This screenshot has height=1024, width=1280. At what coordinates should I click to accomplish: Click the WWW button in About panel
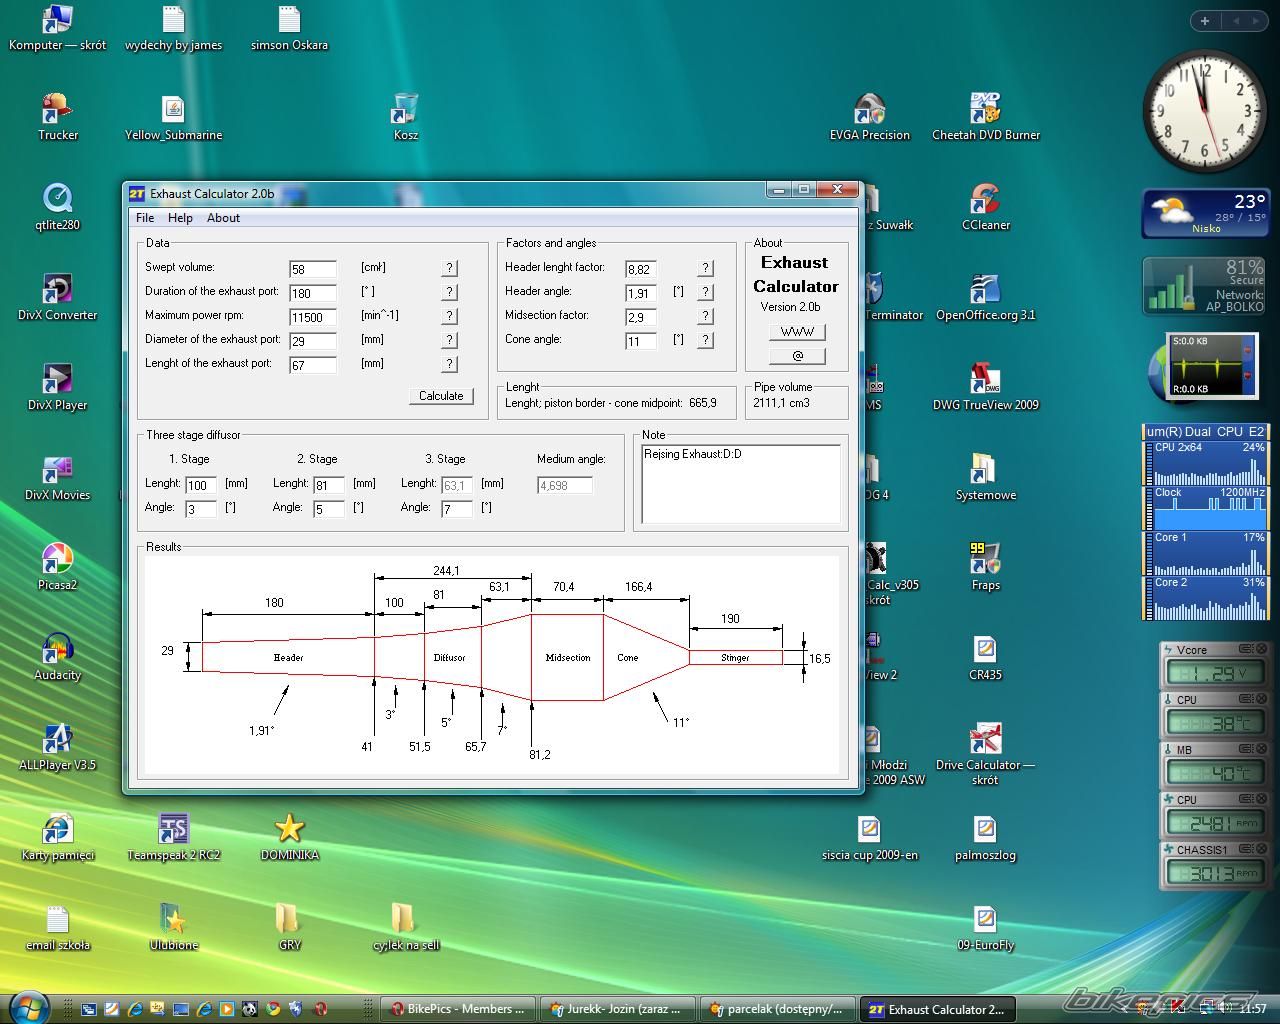coord(797,332)
